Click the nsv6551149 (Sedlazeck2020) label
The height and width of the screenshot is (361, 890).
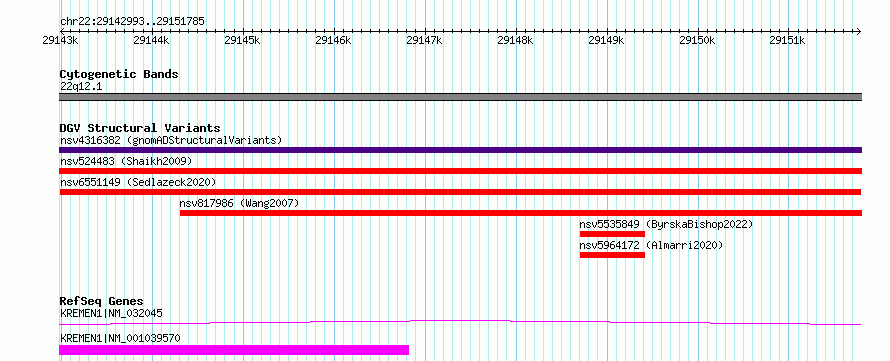pyautogui.click(x=138, y=182)
